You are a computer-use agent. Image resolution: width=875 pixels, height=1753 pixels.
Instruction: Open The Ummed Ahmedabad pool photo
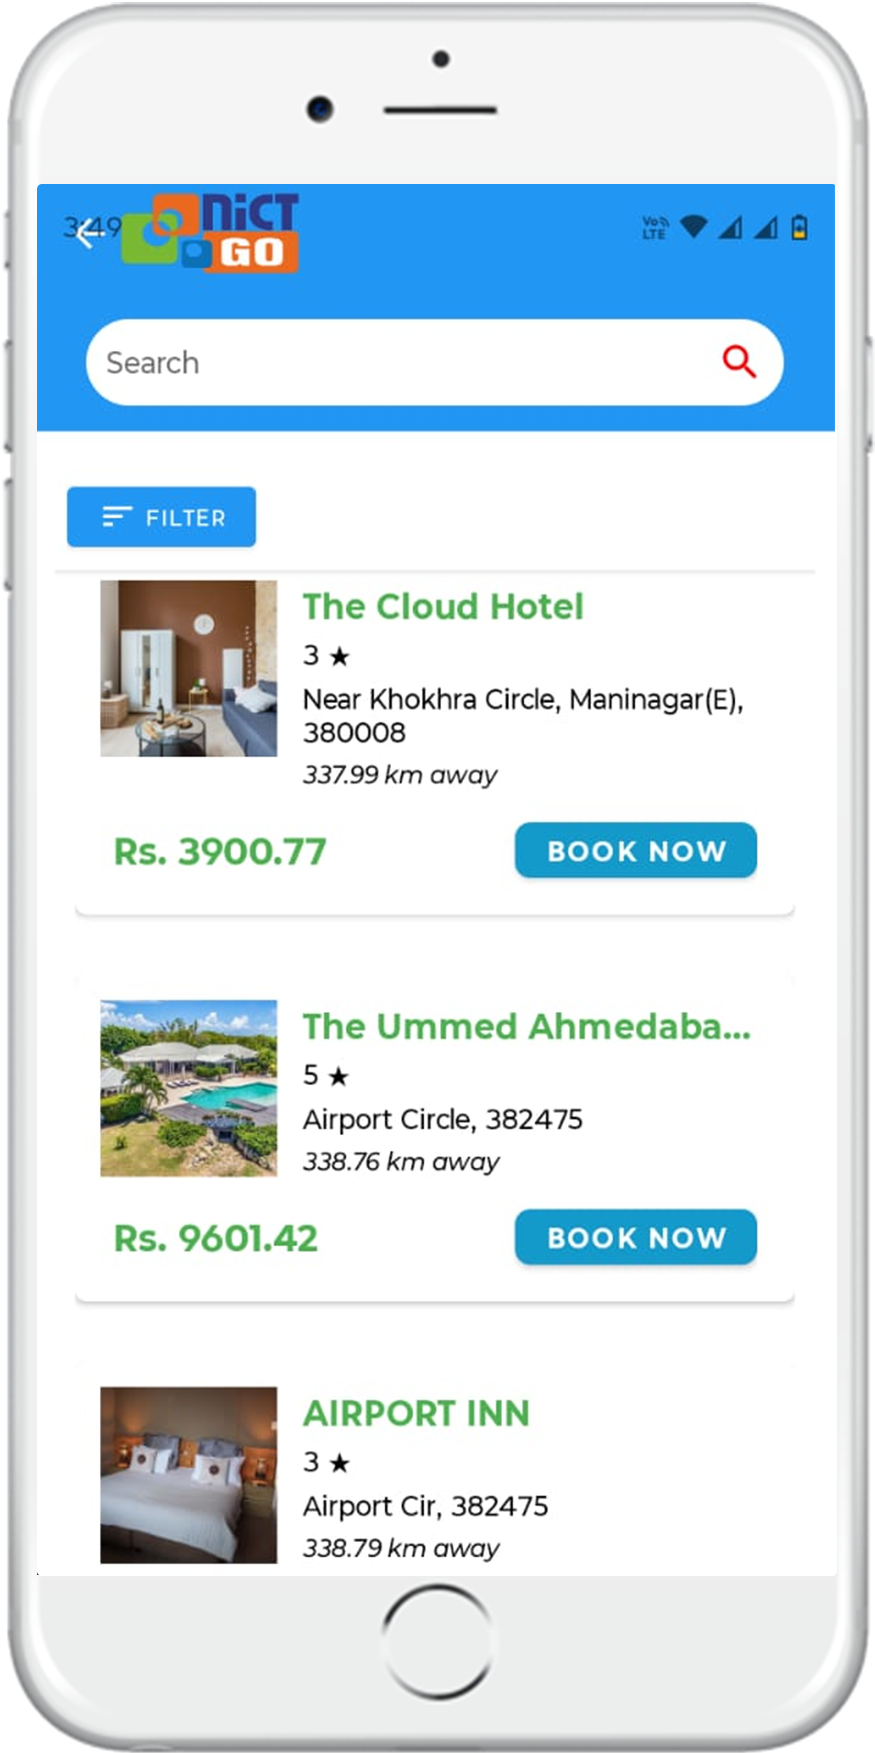tap(188, 1088)
